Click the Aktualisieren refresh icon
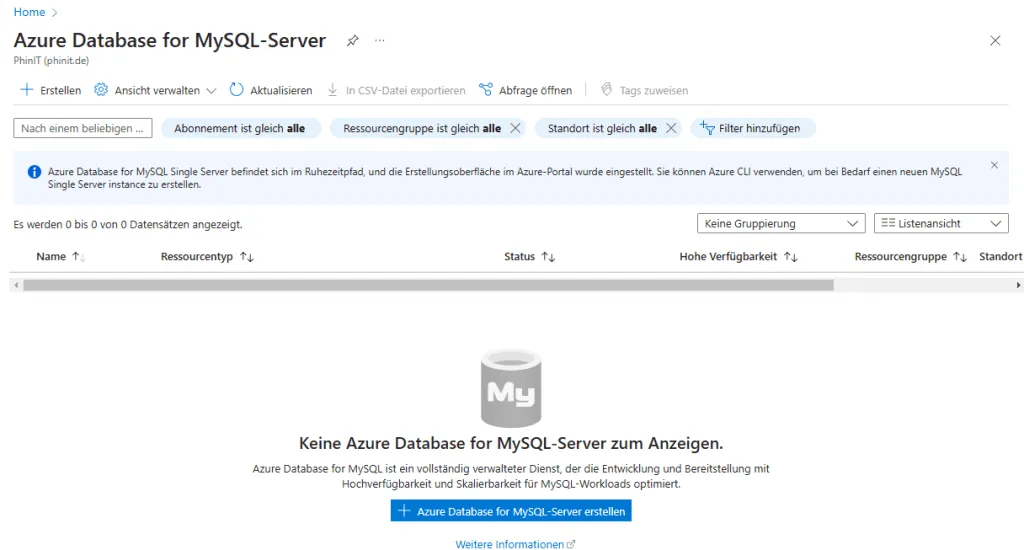The image size is (1024, 550). click(237, 90)
